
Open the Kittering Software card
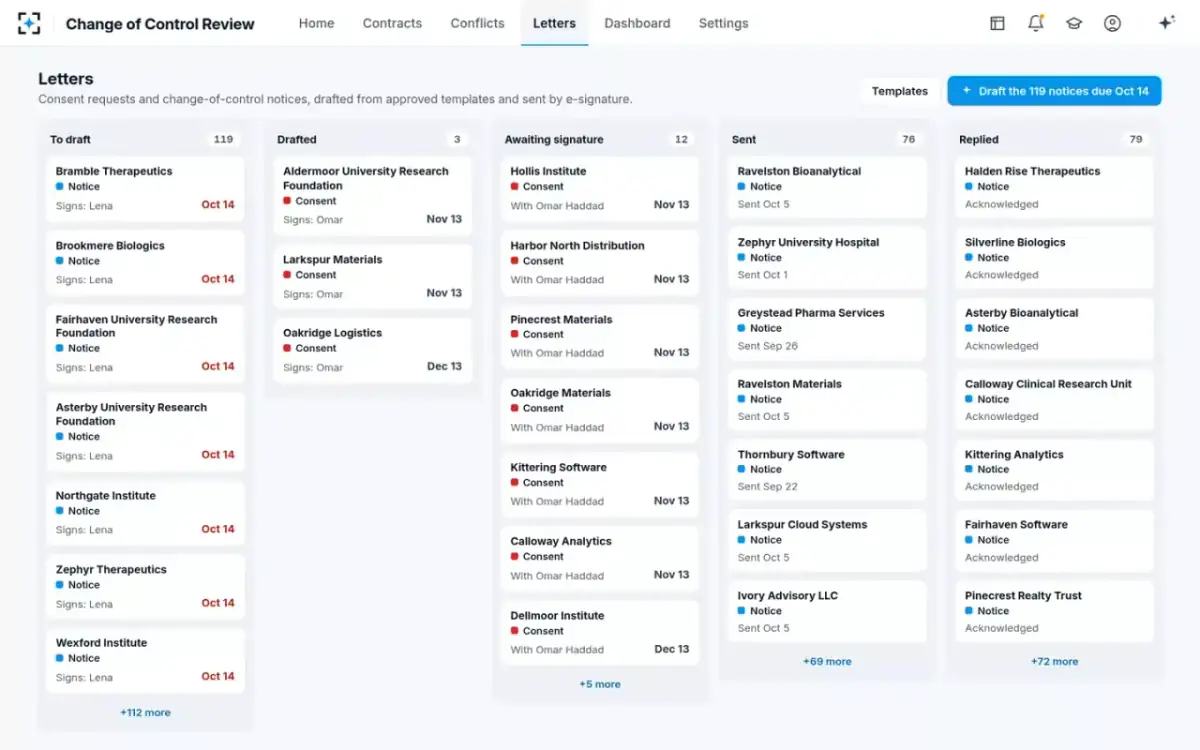pyautogui.click(x=600, y=485)
